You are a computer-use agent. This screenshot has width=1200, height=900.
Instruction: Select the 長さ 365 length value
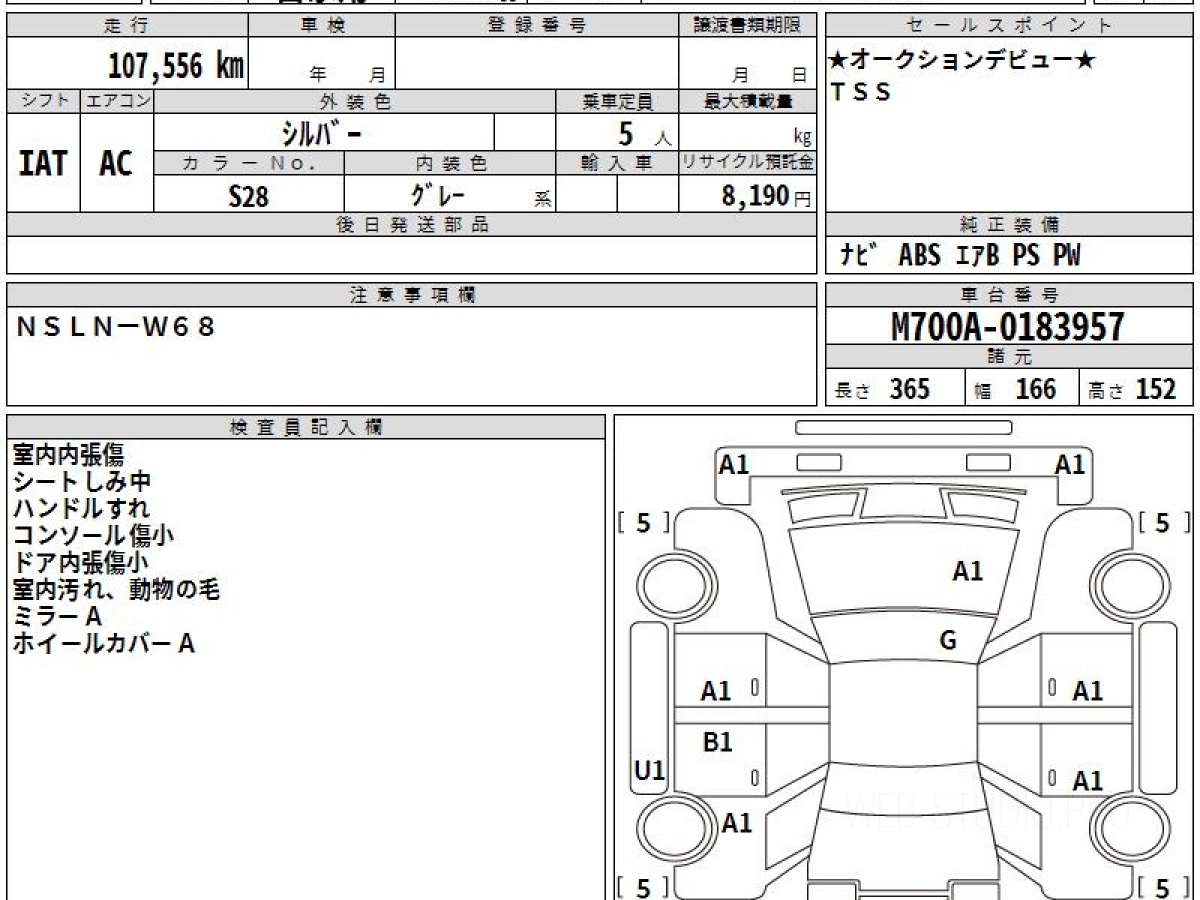882,389
